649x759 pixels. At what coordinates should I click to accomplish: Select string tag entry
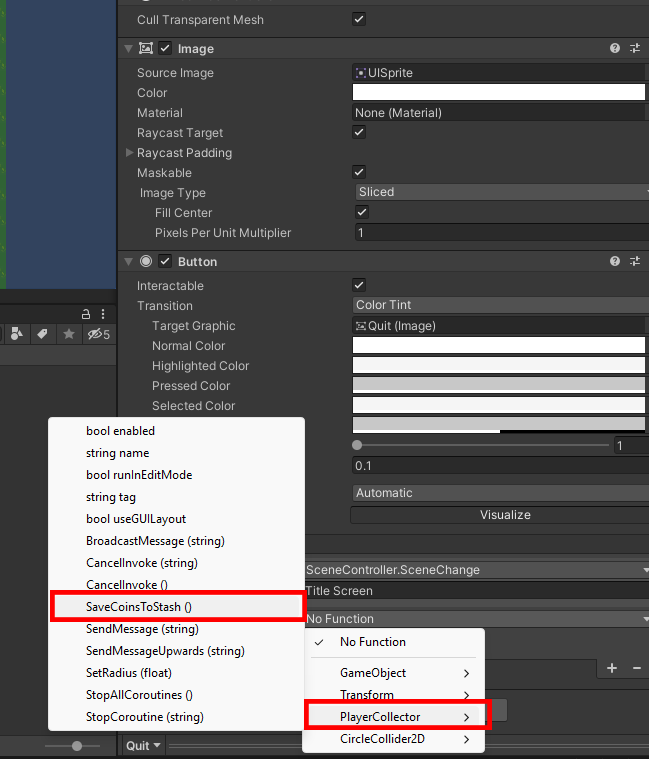(x=177, y=497)
